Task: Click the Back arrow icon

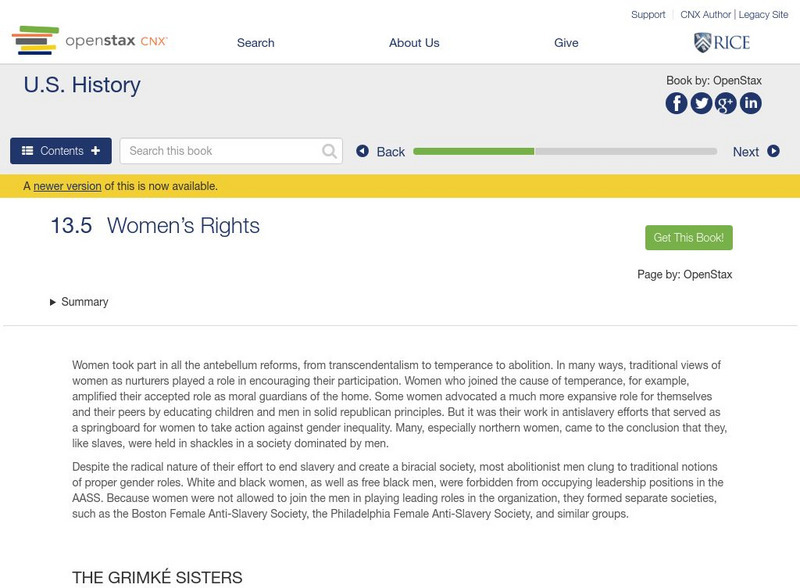Action: pos(363,151)
